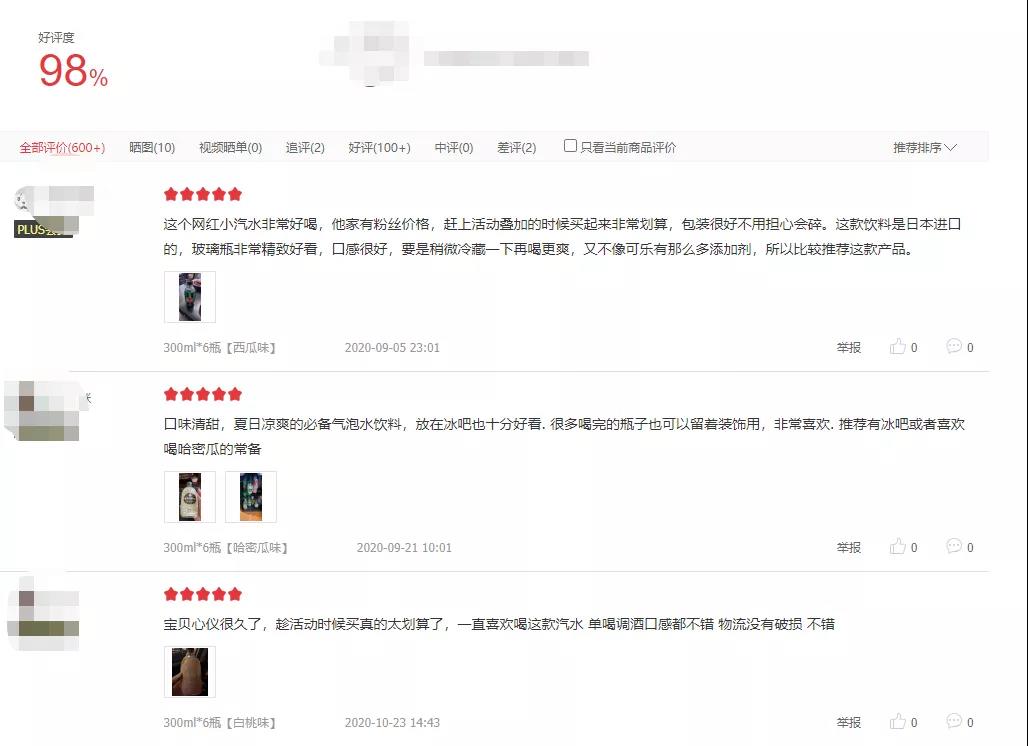Expand the 推荐排序 sort dropdown
This screenshot has height=746, width=1028.
coord(924,147)
